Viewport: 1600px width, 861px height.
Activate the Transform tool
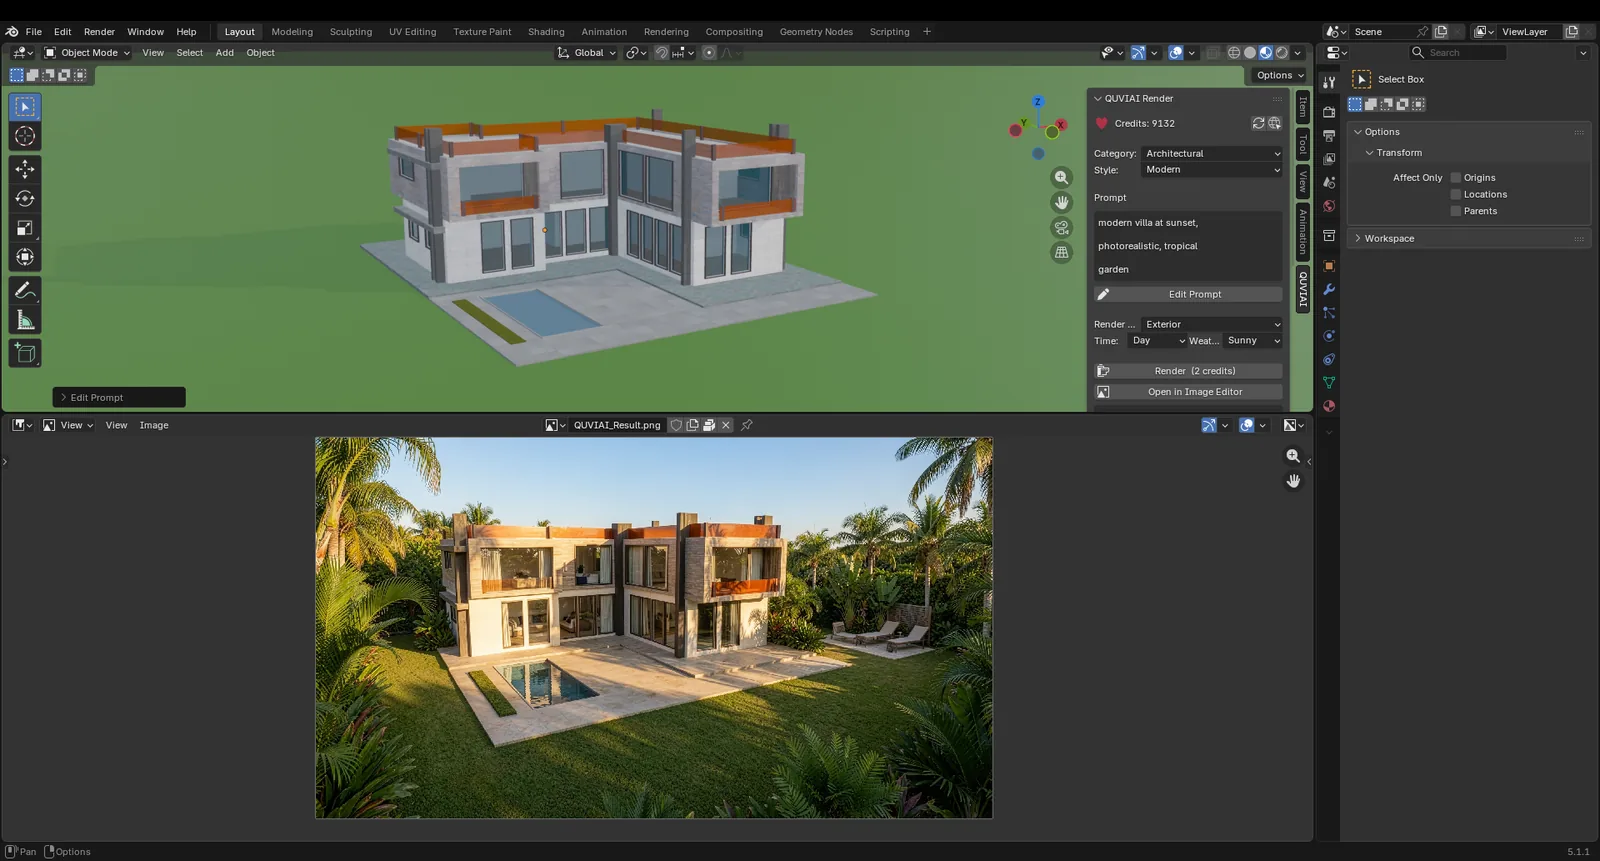click(25, 257)
